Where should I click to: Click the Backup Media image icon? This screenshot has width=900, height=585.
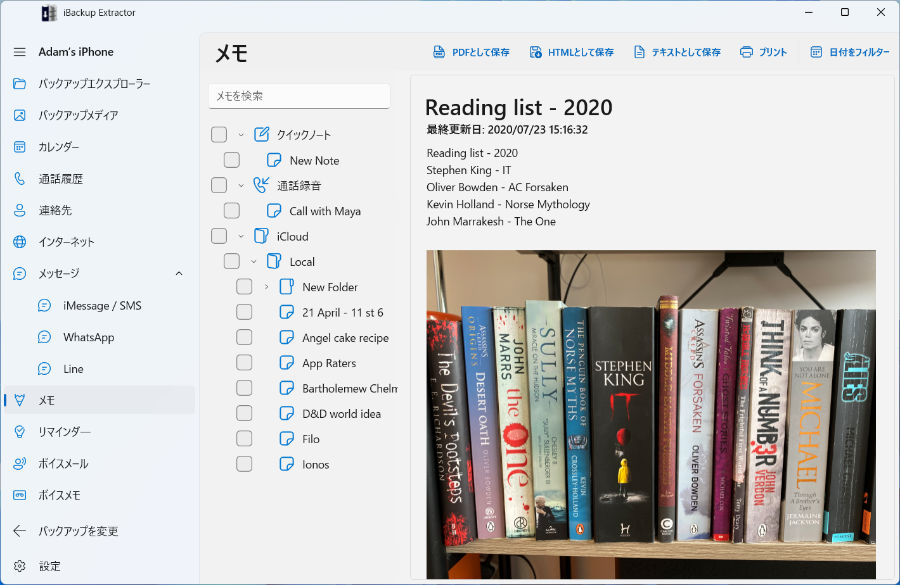click(20, 115)
